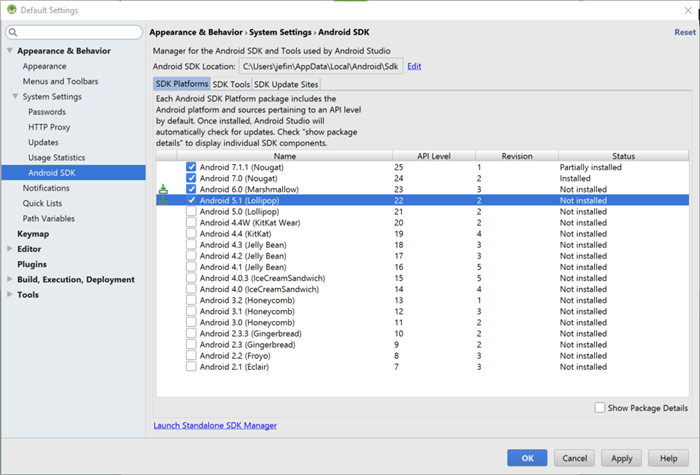Select Keymap in settings tree
The width and height of the screenshot is (700, 475).
point(33,233)
